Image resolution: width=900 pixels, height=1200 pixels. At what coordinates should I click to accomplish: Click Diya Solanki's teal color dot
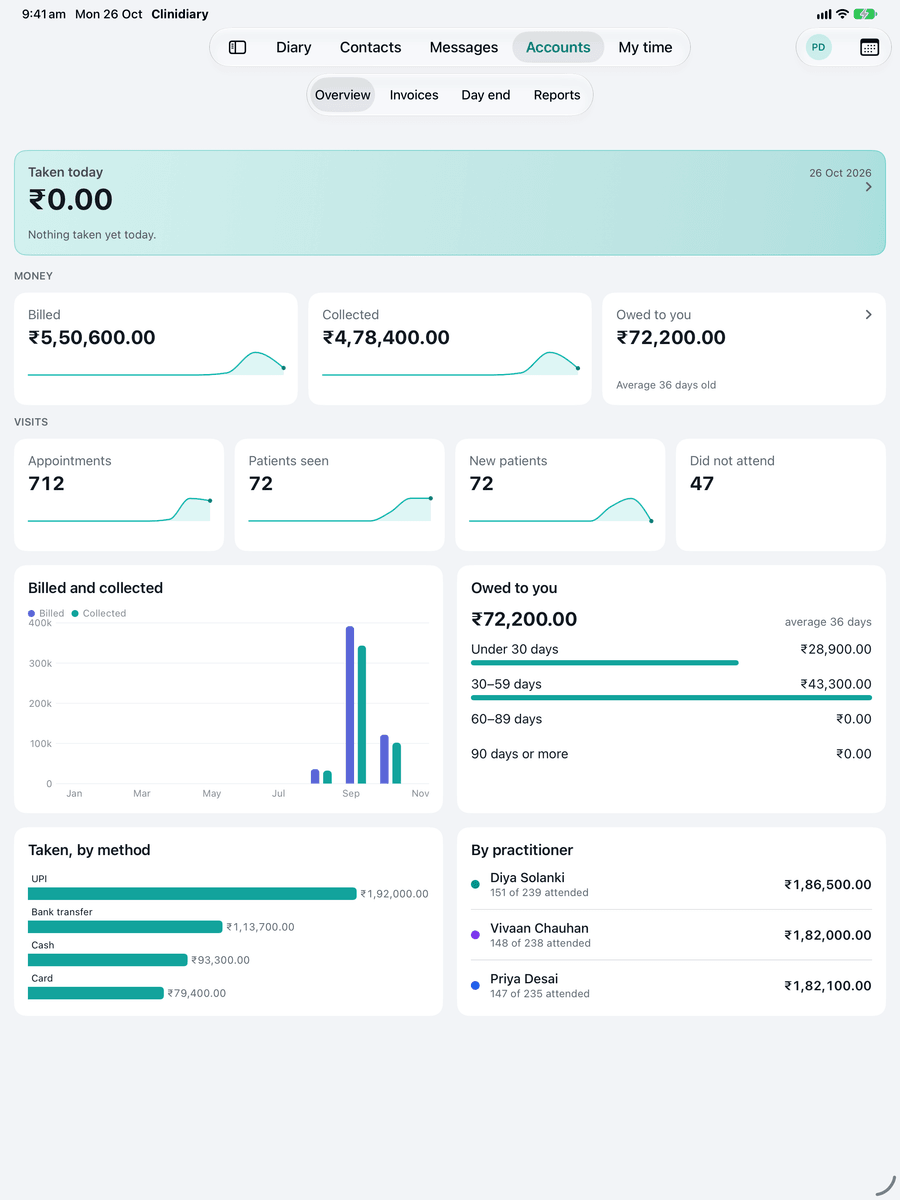pyautogui.click(x=475, y=885)
